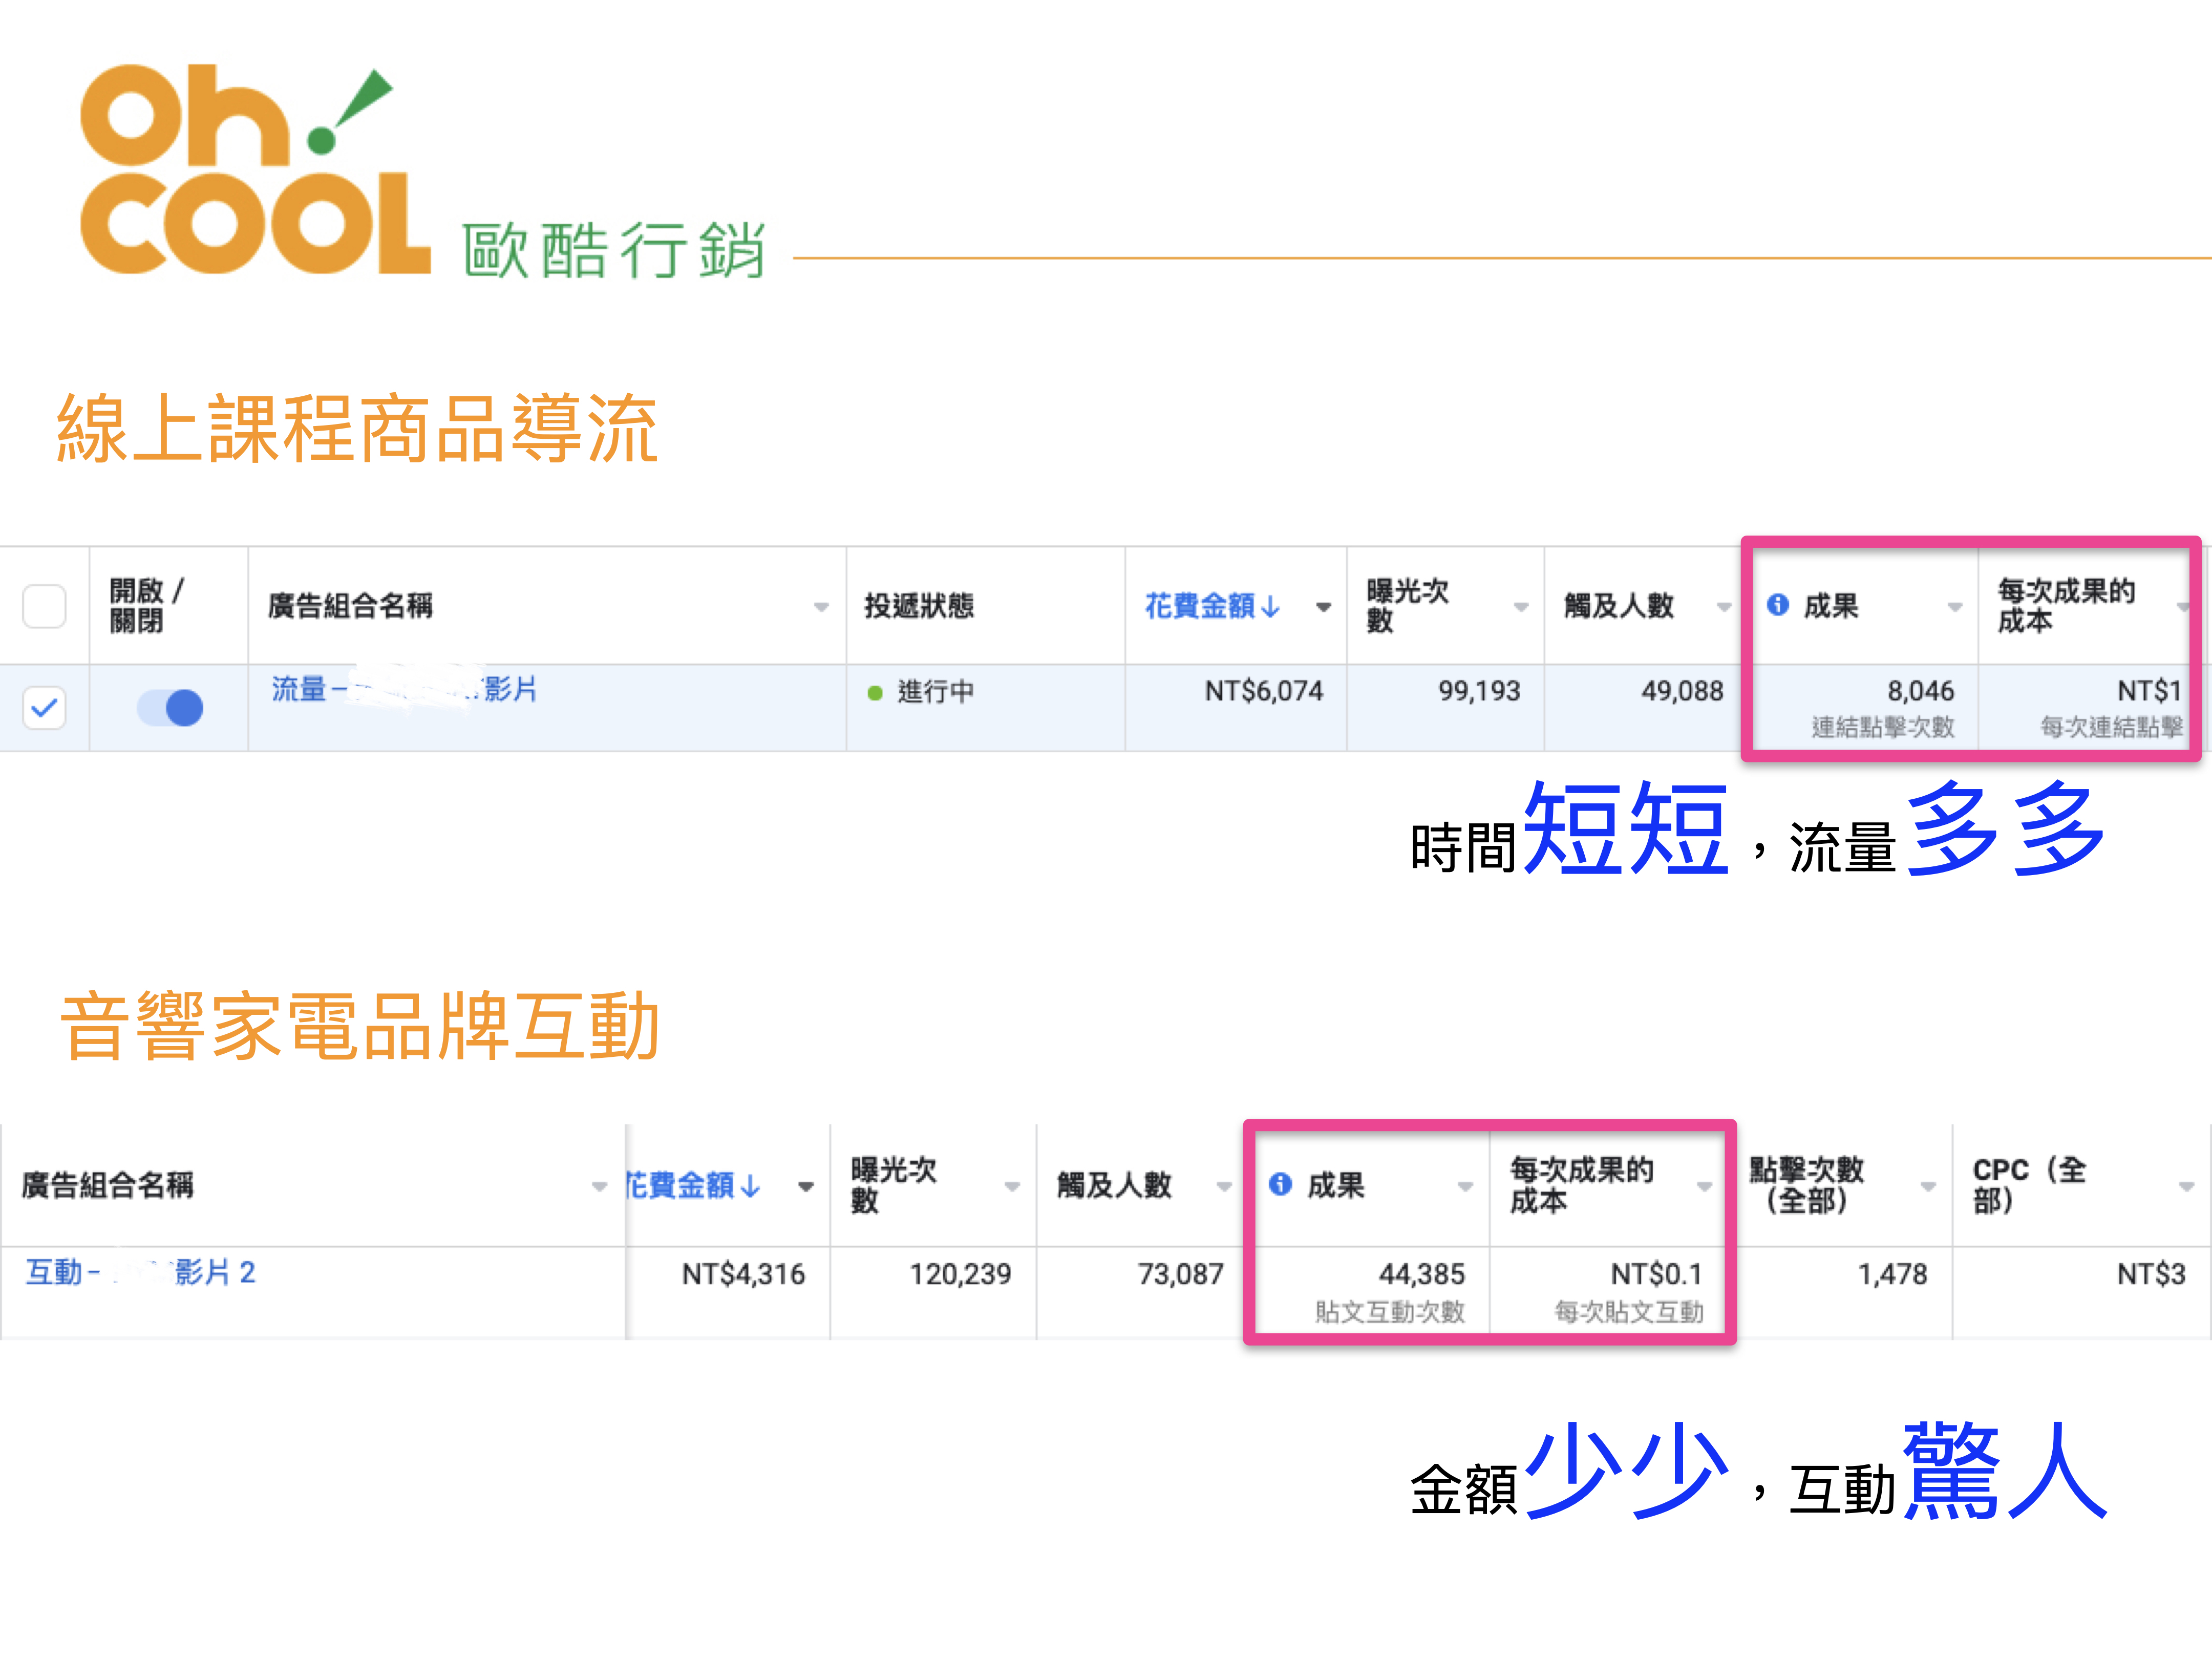The image size is (2212, 1659).
Task: Open black dropdown caret next to upper 花費金額
Action: pos(1323,607)
